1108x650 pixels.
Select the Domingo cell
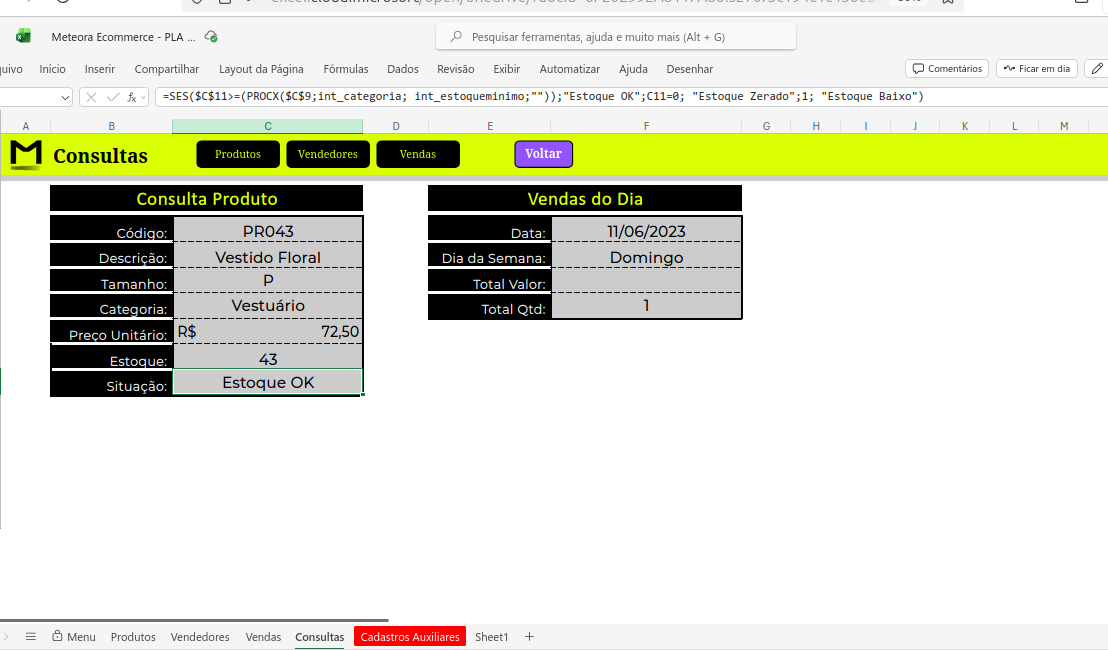646,256
